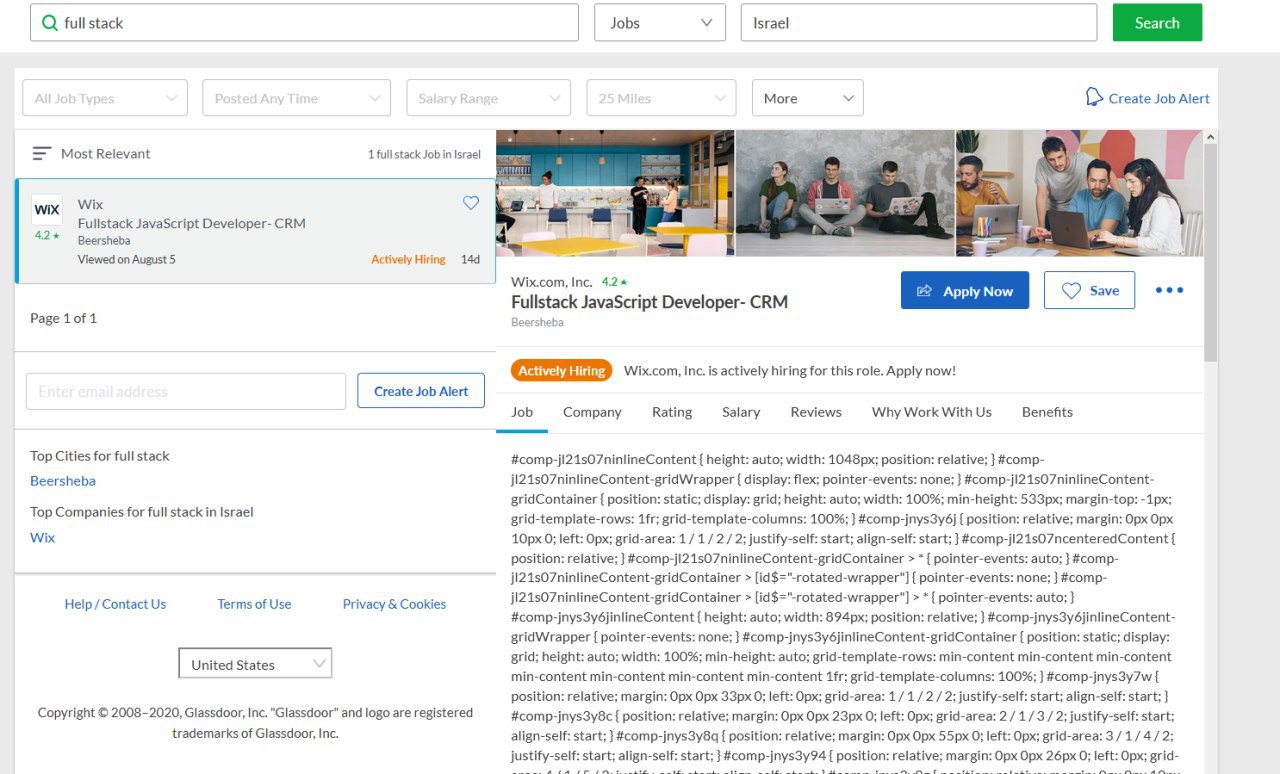Switch to the Reviews tab
Viewport: 1280px width, 774px height.
[x=816, y=412]
